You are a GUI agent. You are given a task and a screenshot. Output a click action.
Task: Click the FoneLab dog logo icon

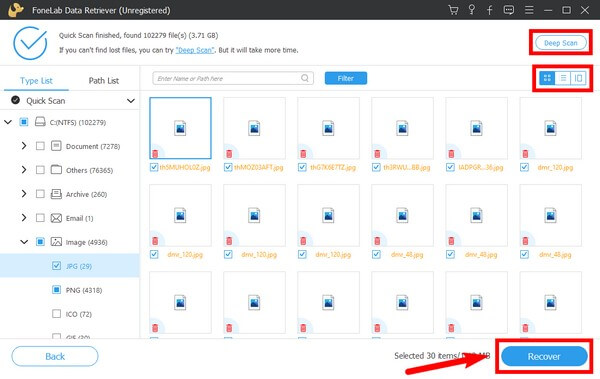pyautogui.click(x=16, y=10)
